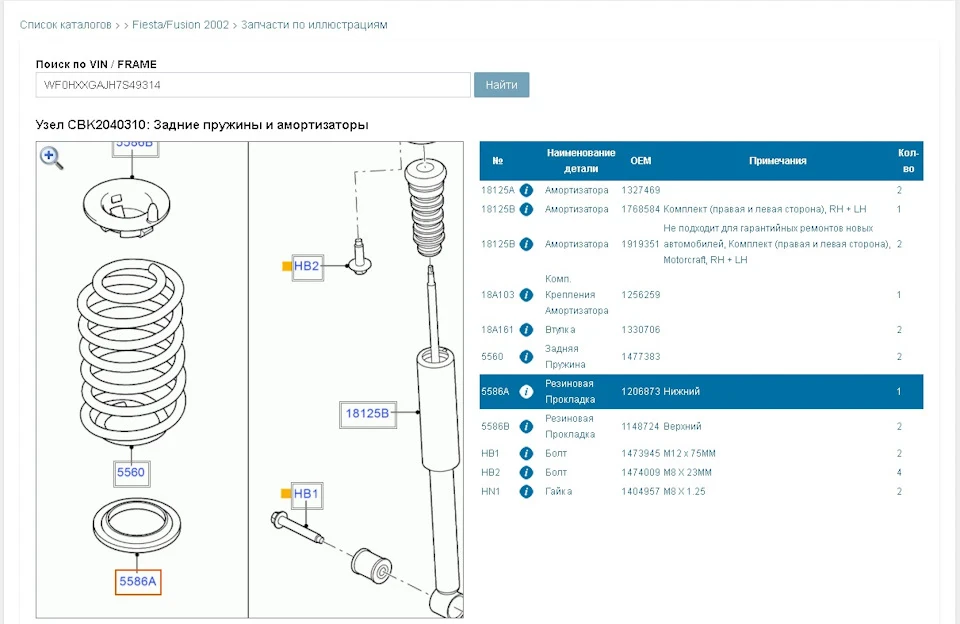This screenshot has height=624, width=960.
Task: Click the Верхний note
Action: (x=683, y=427)
